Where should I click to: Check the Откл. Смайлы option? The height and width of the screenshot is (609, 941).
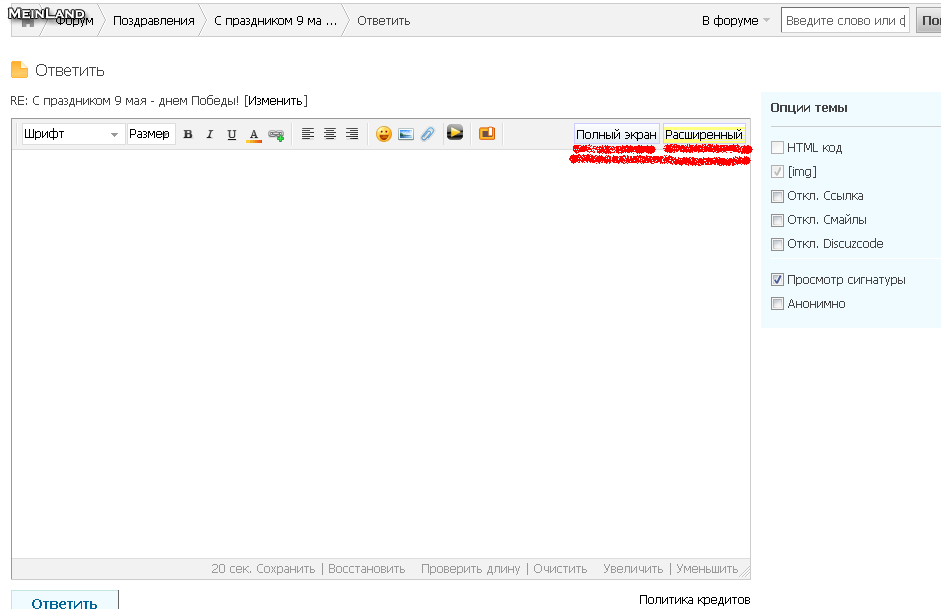point(777,220)
